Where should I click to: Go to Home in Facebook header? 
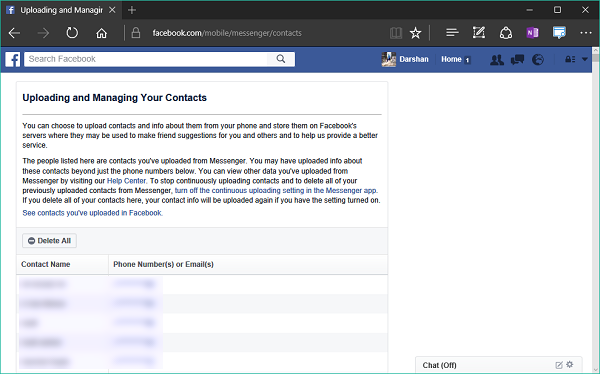451,59
